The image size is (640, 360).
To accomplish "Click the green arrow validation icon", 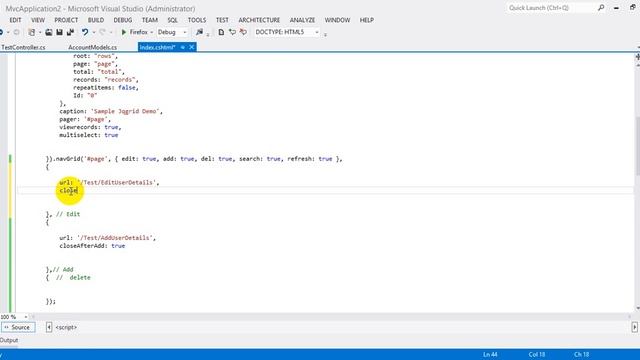I will [232, 32].
